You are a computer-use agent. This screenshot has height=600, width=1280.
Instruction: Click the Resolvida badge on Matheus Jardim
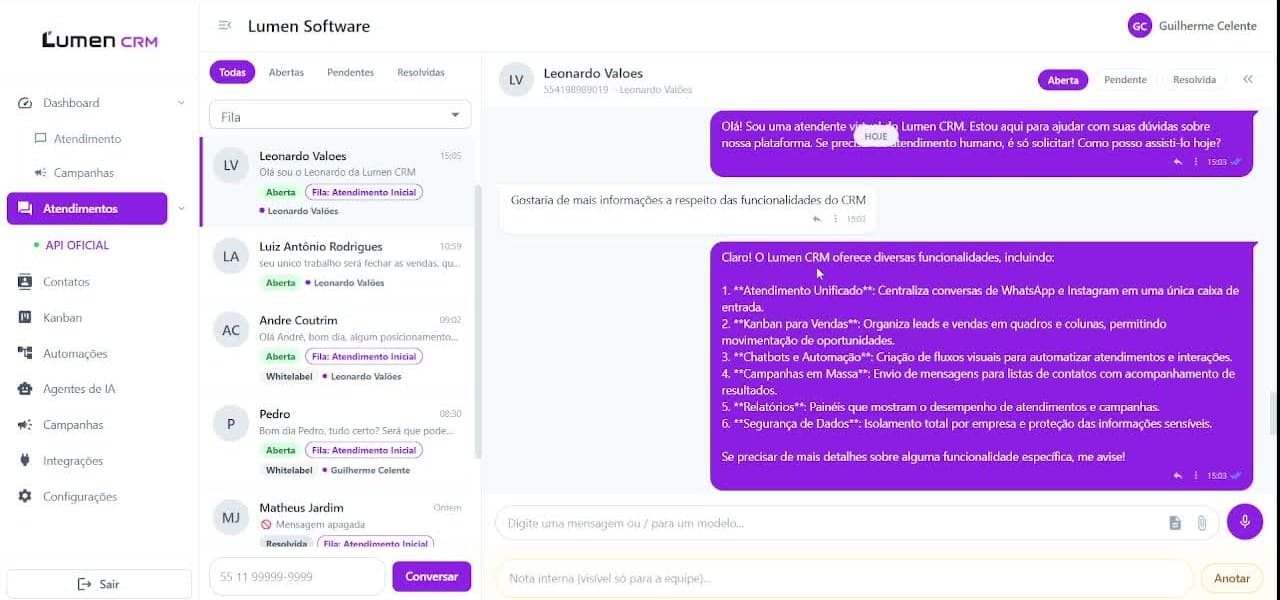[x=286, y=544]
